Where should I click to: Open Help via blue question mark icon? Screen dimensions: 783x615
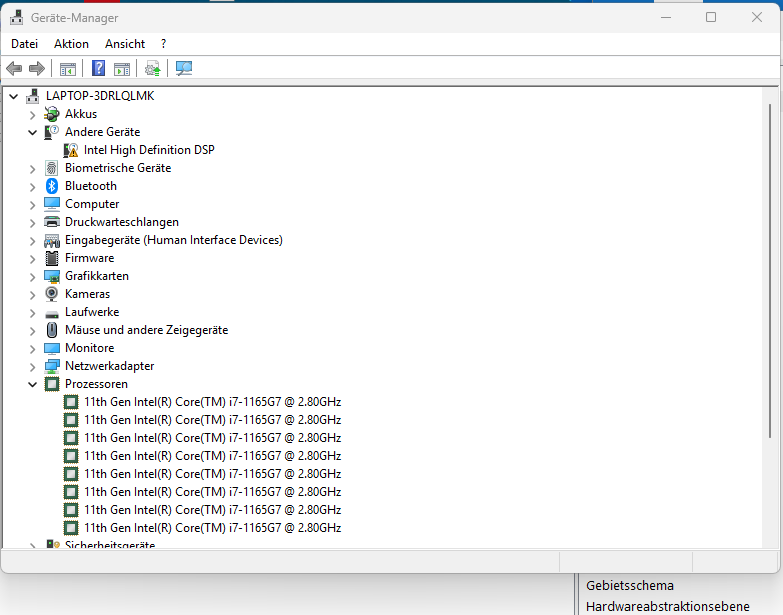point(98,68)
